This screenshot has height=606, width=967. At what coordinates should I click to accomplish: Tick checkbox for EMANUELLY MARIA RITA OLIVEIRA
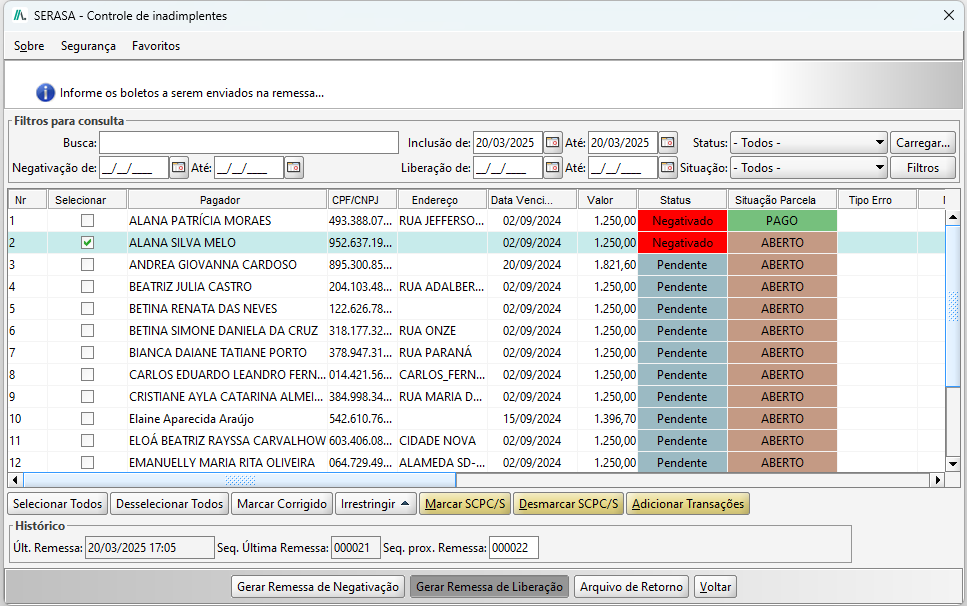click(x=88, y=462)
